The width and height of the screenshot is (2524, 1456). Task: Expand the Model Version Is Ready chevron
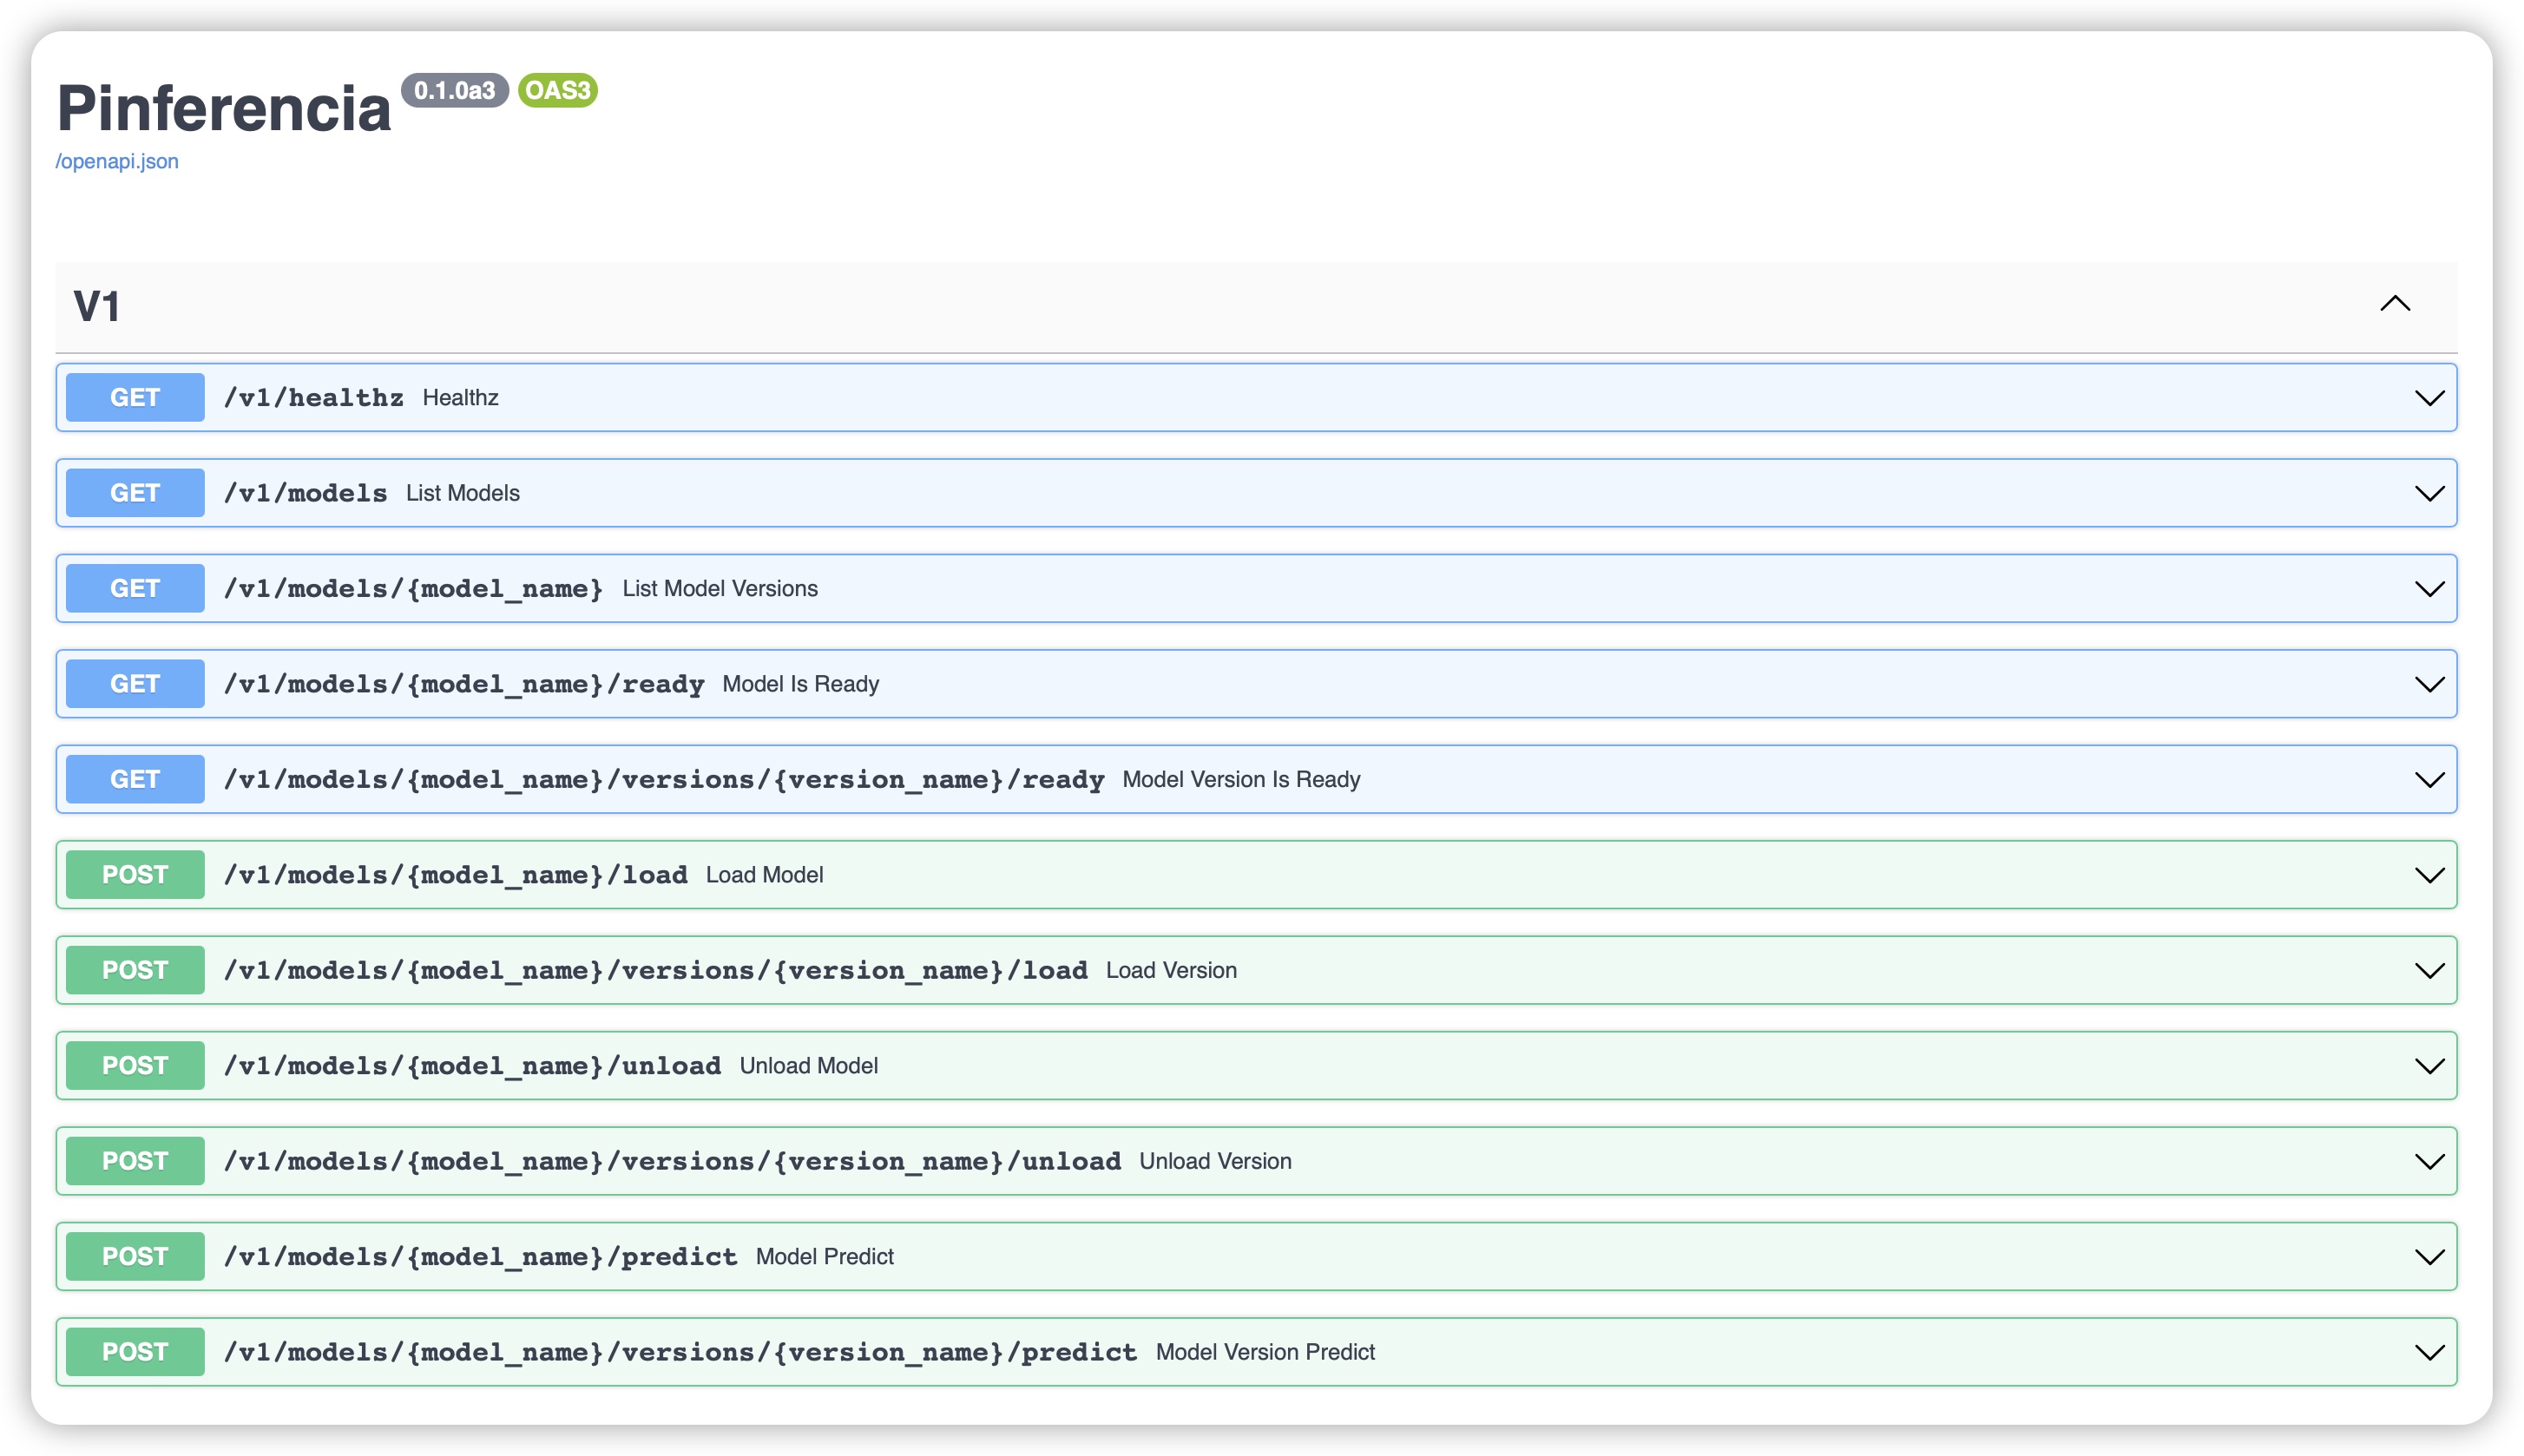pos(2429,780)
